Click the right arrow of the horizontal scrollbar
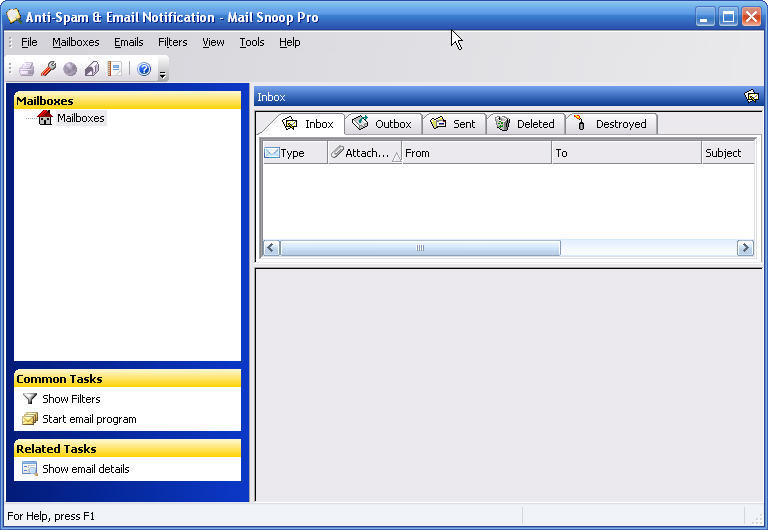768x530 pixels. point(745,247)
